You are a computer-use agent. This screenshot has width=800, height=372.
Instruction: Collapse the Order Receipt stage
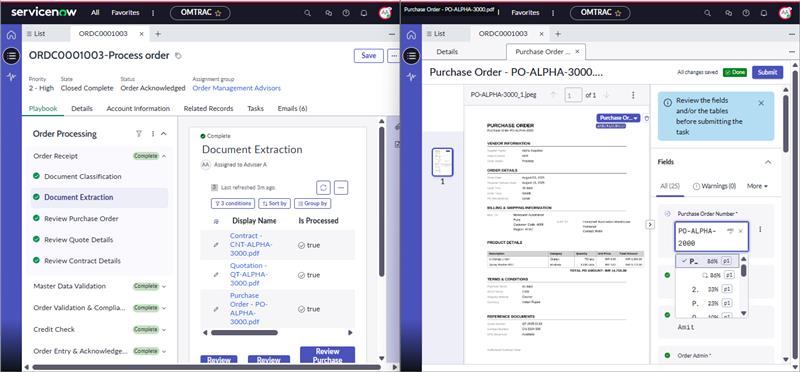[x=164, y=156]
